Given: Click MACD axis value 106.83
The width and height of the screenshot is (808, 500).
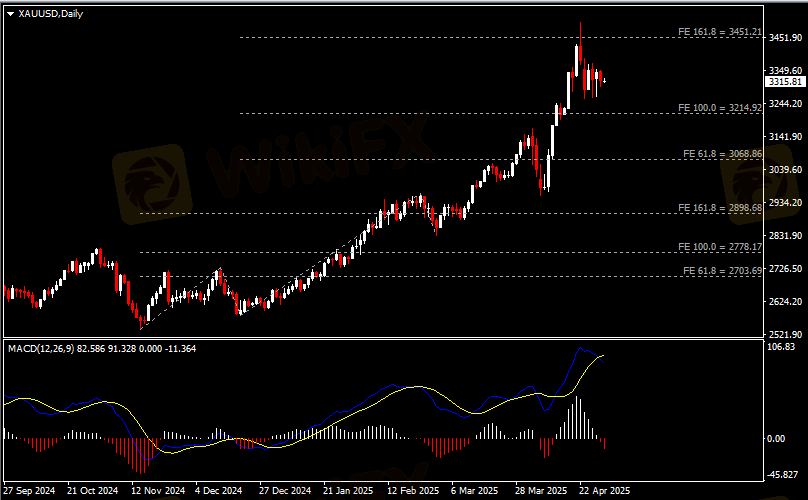Looking at the screenshot, I should tap(781, 347).
